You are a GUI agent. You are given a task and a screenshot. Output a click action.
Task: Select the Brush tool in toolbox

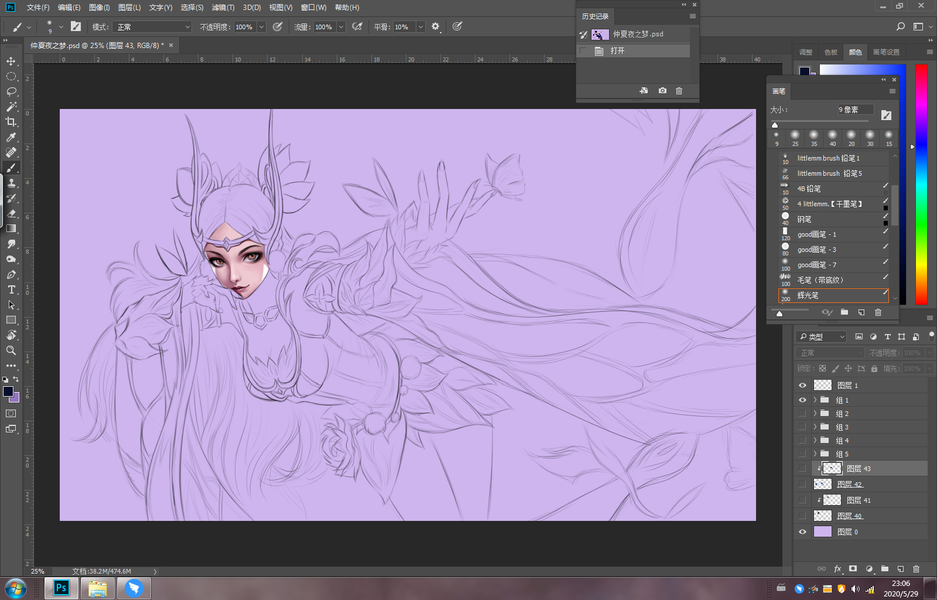(x=11, y=168)
